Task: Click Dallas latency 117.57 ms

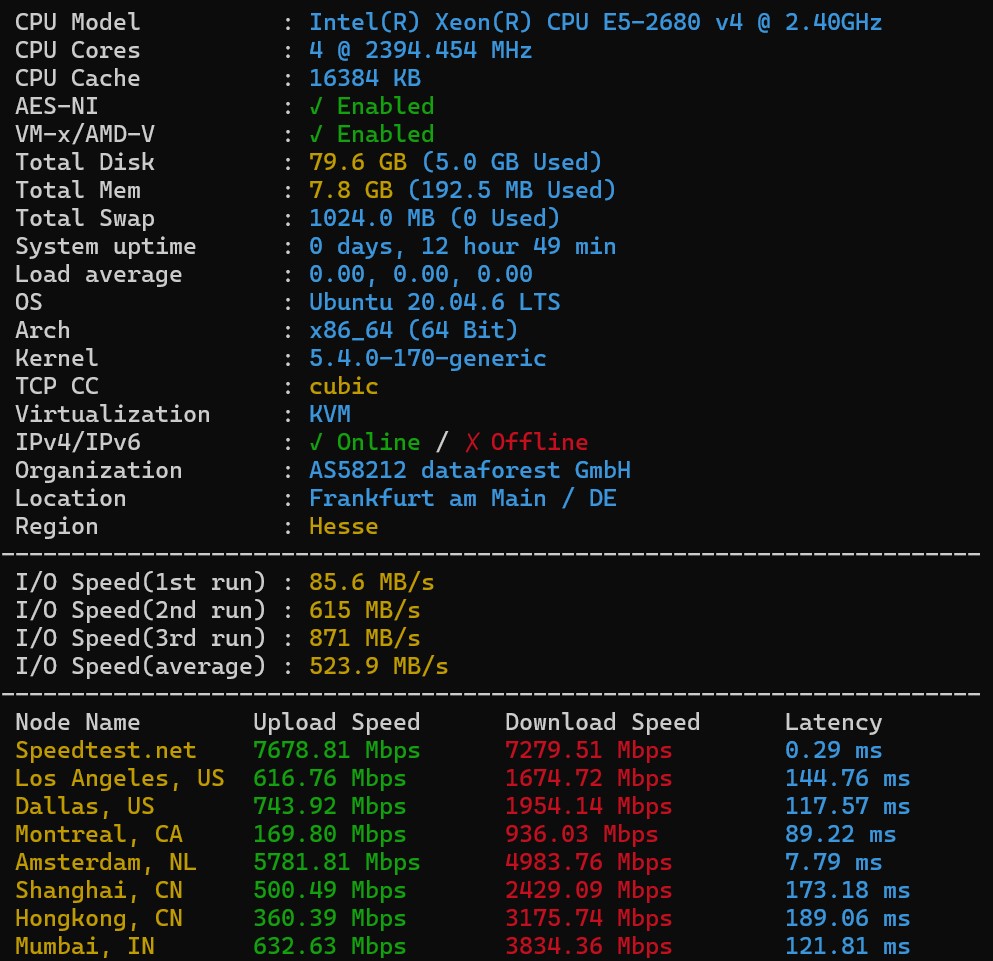Action: click(x=847, y=806)
